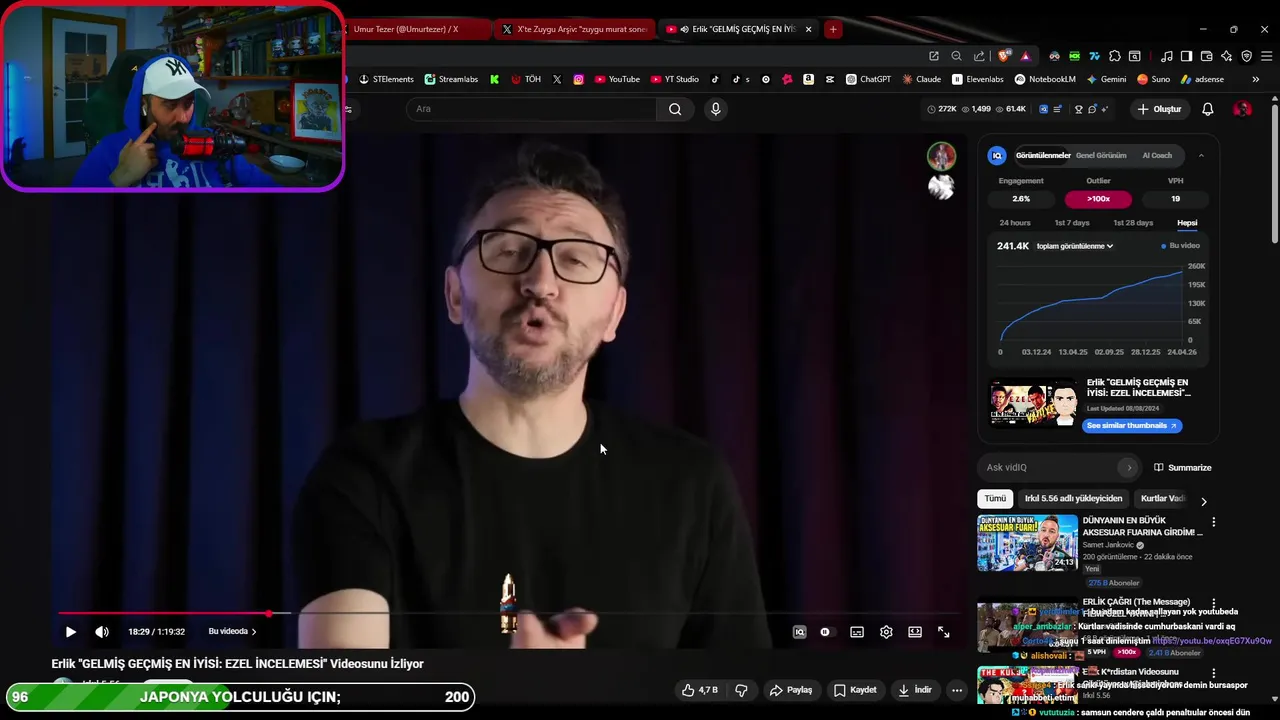The width and height of the screenshot is (1280, 720).
Task: Switch to theater mode
Action: click(915, 632)
